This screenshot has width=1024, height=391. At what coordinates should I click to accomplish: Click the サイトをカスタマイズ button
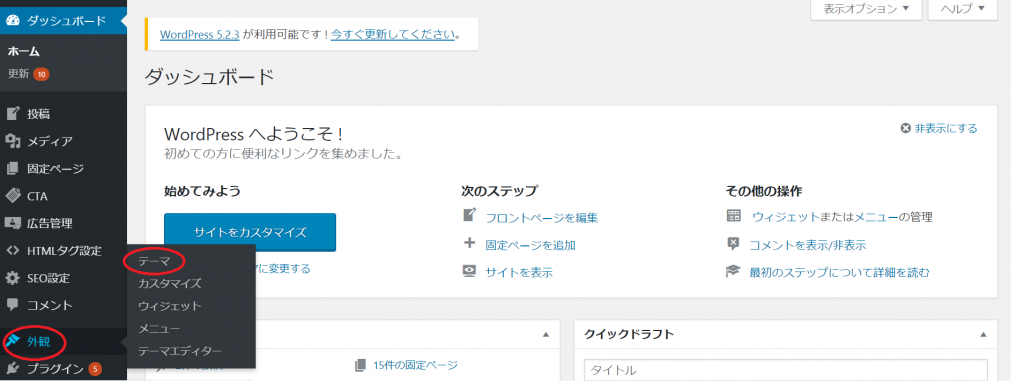point(250,232)
